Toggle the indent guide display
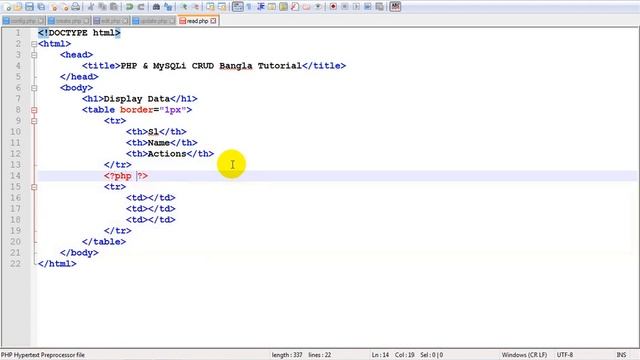The height and width of the screenshot is (360, 640). tap(260, 7)
